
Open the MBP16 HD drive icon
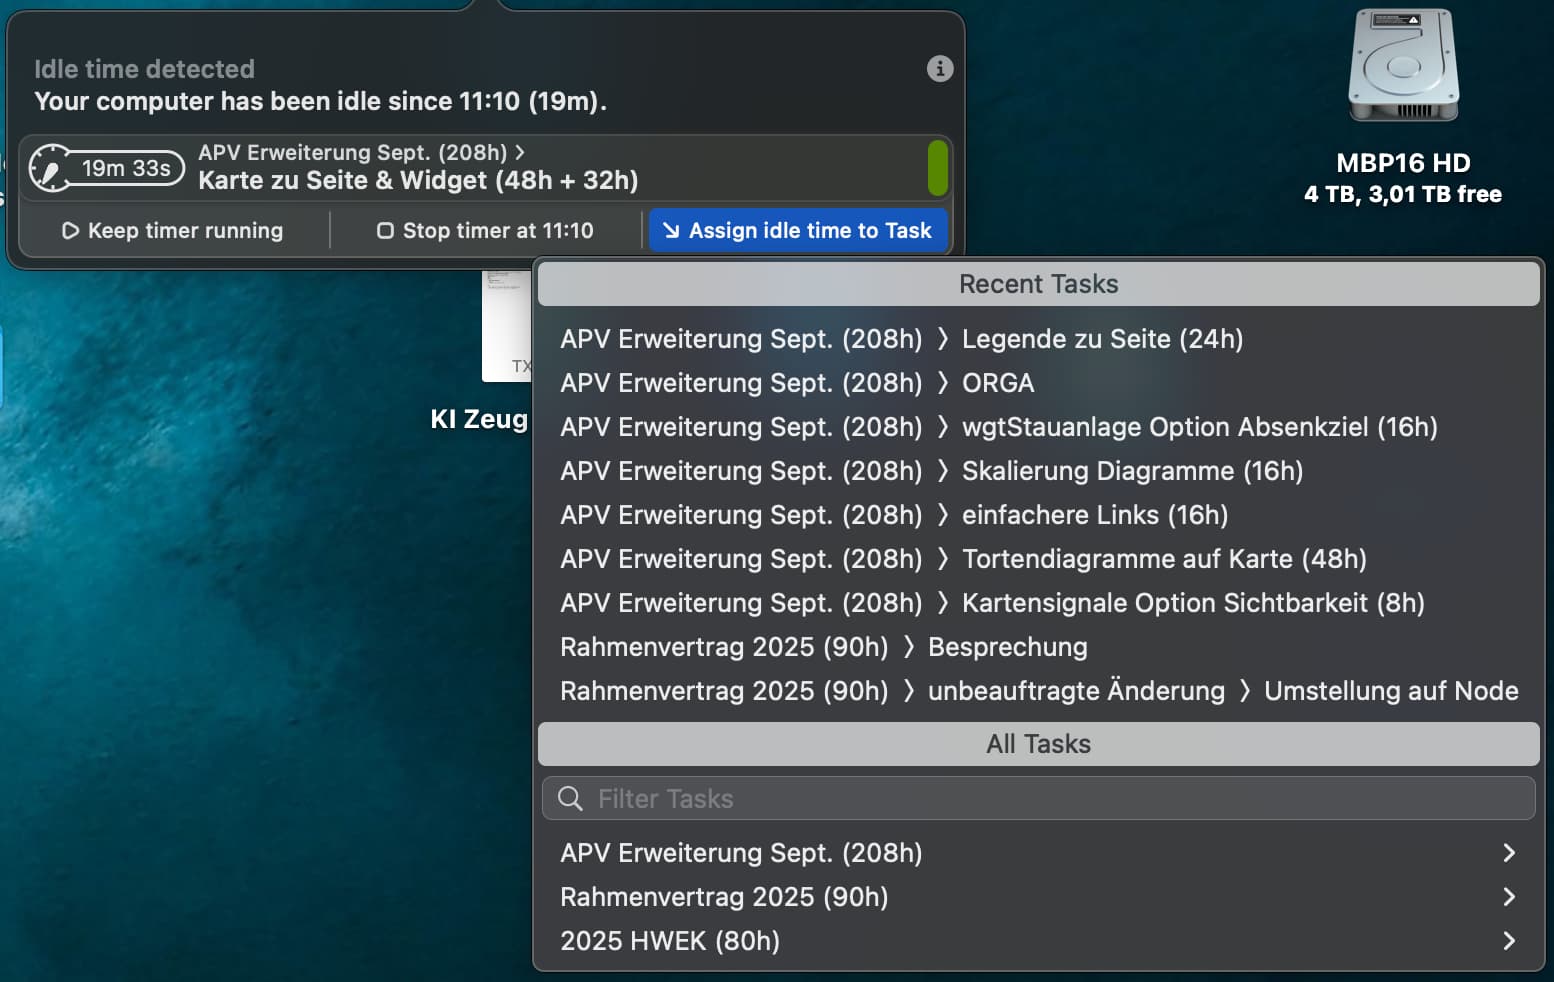coord(1403,68)
